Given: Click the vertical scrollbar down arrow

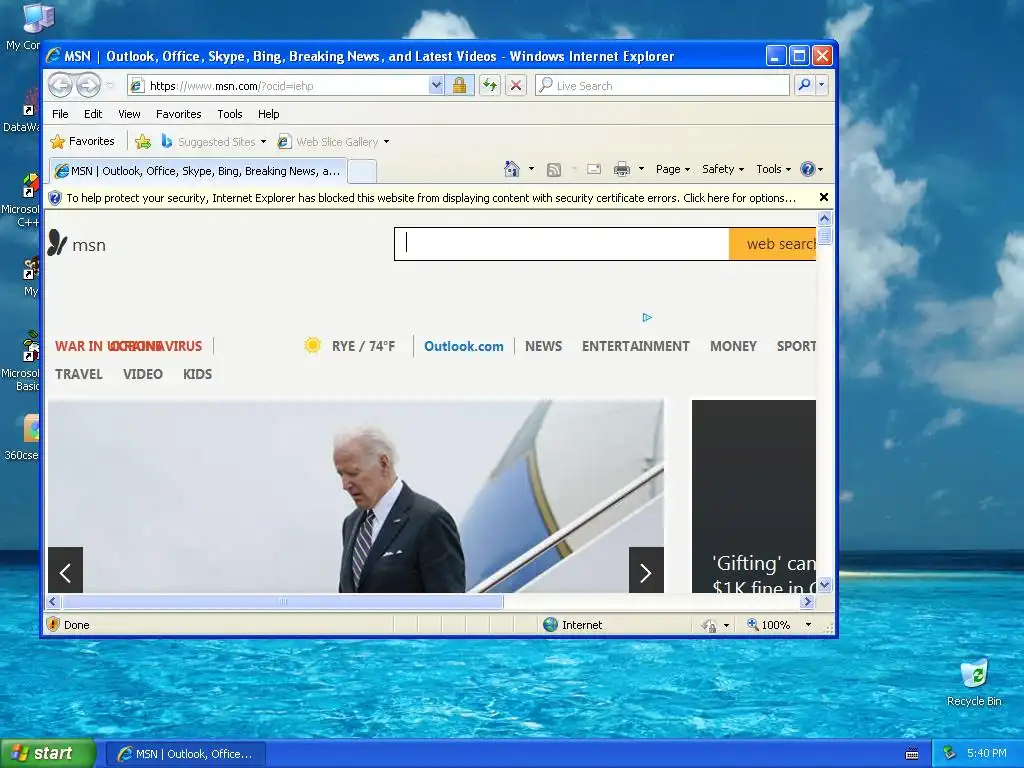Looking at the screenshot, I should click(x=824, y=584).
